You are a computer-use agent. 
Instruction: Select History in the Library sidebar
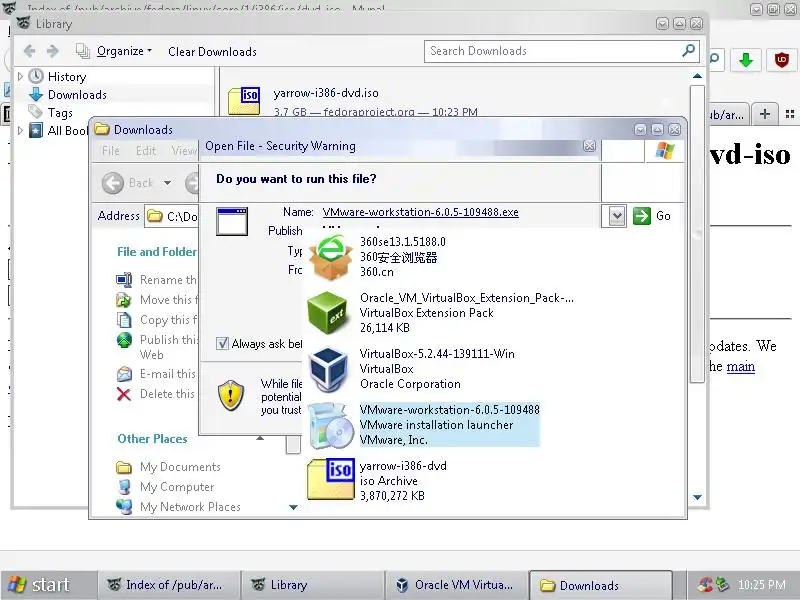(67, 77)
